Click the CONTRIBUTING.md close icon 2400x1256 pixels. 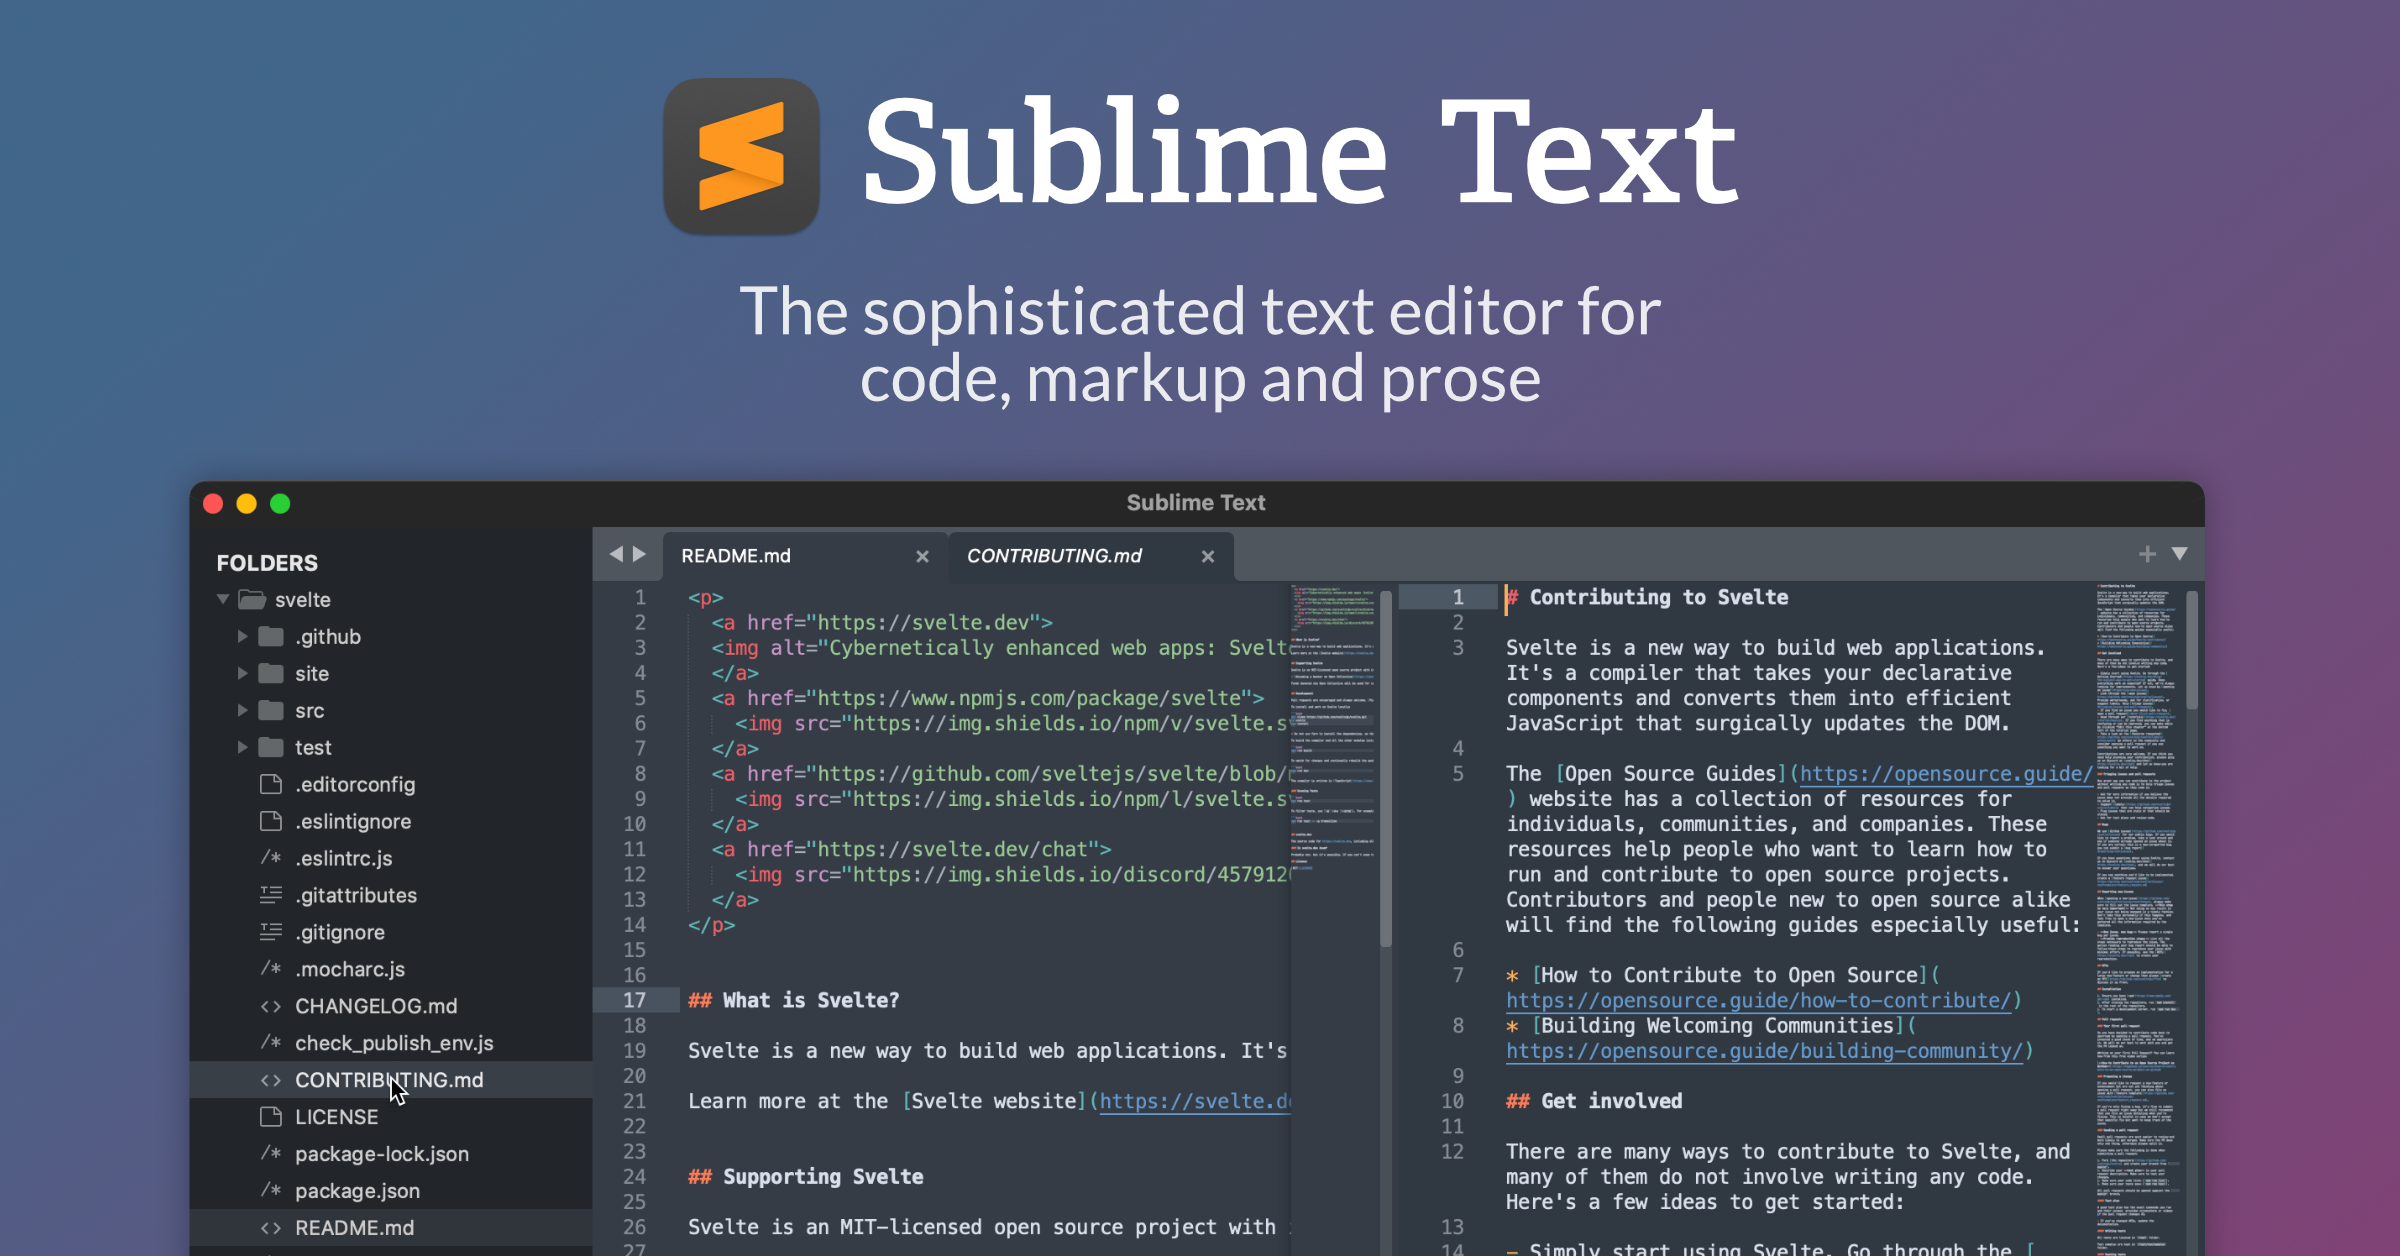pyautogui.click(x=1208, y=556)
